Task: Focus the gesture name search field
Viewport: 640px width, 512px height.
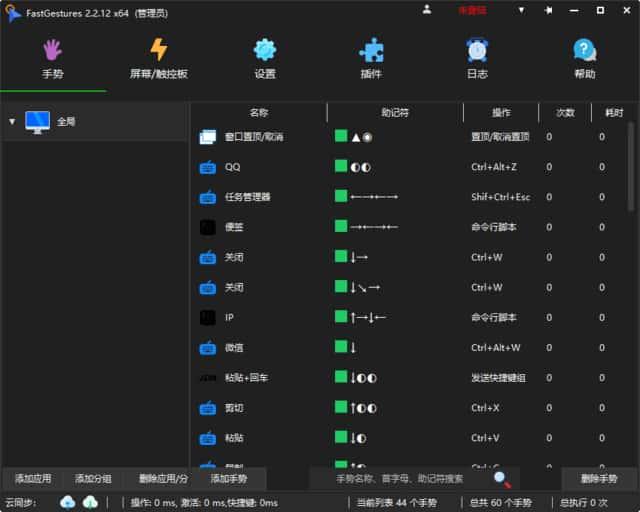Action: pos(400,479)
